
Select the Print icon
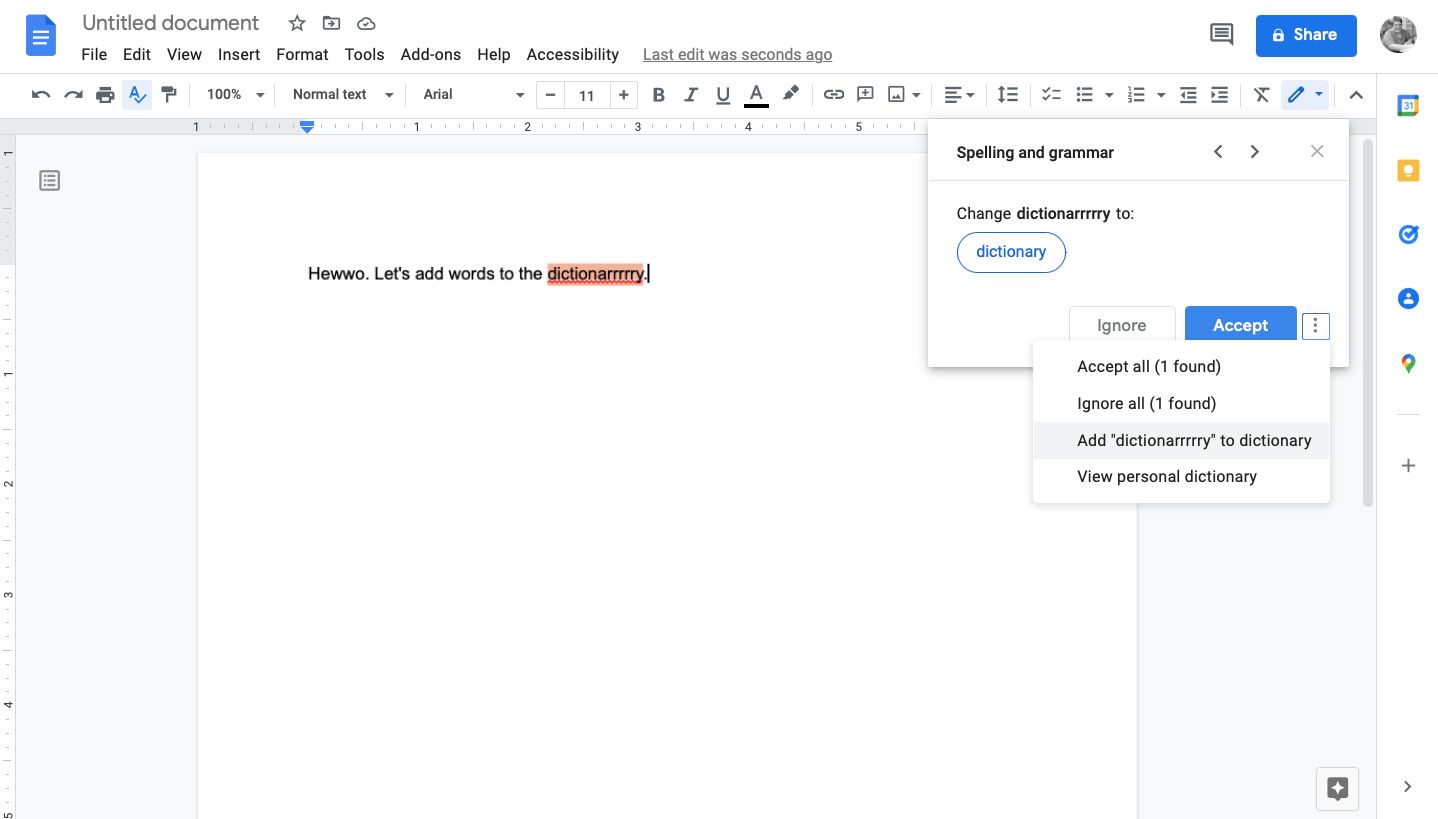(x=106, y=94)
